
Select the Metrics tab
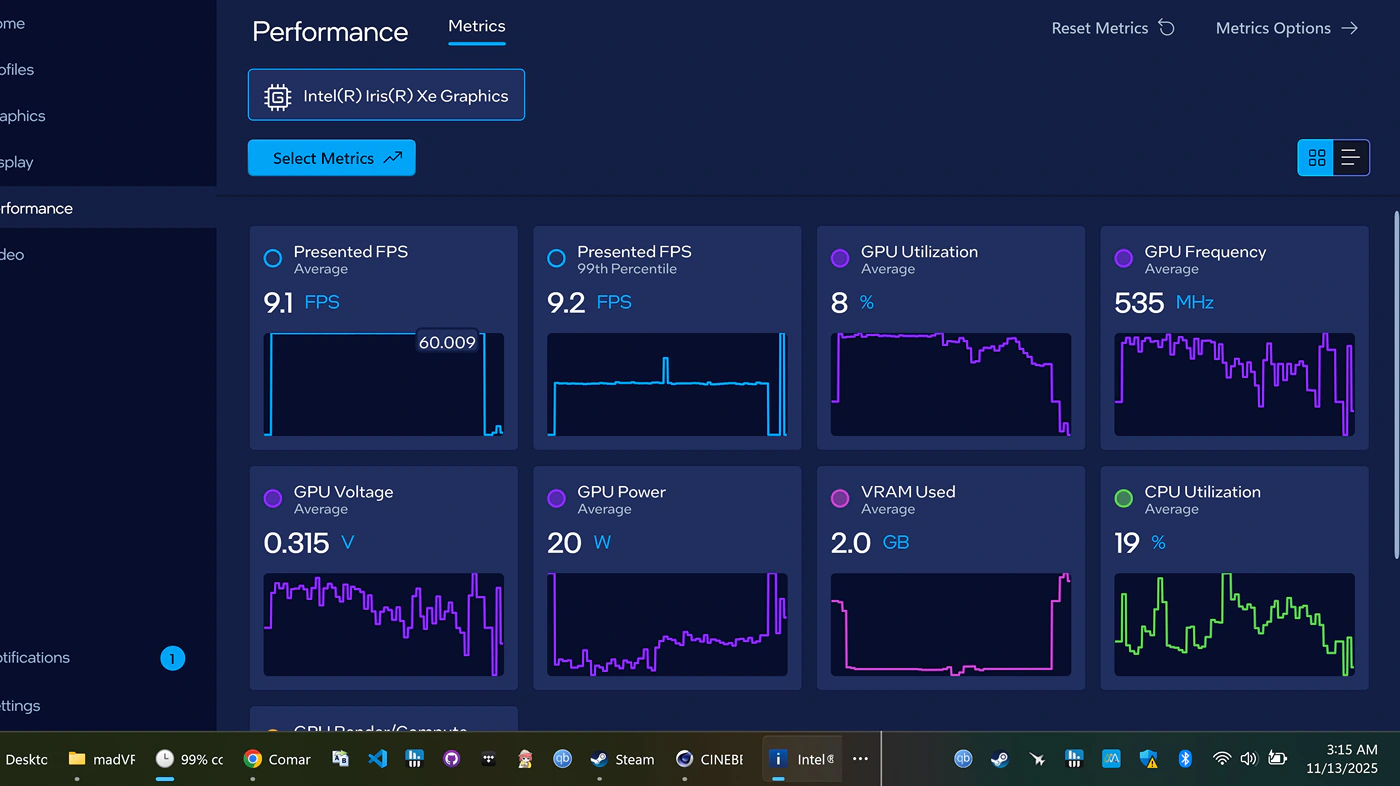click(x=477, y=27)
